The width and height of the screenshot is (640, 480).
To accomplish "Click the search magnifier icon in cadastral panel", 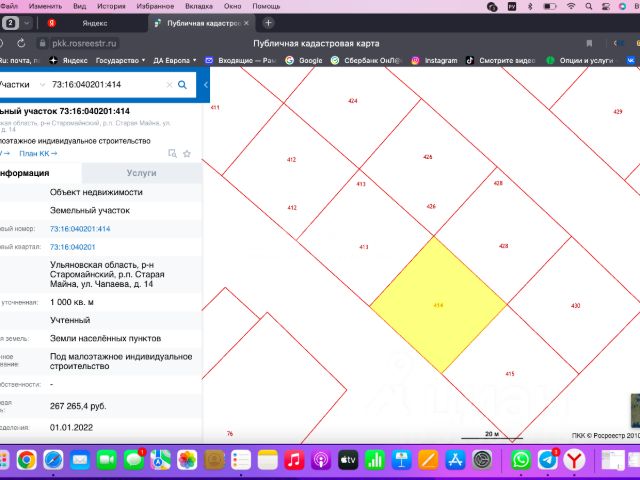I will (x=182, y=84).
